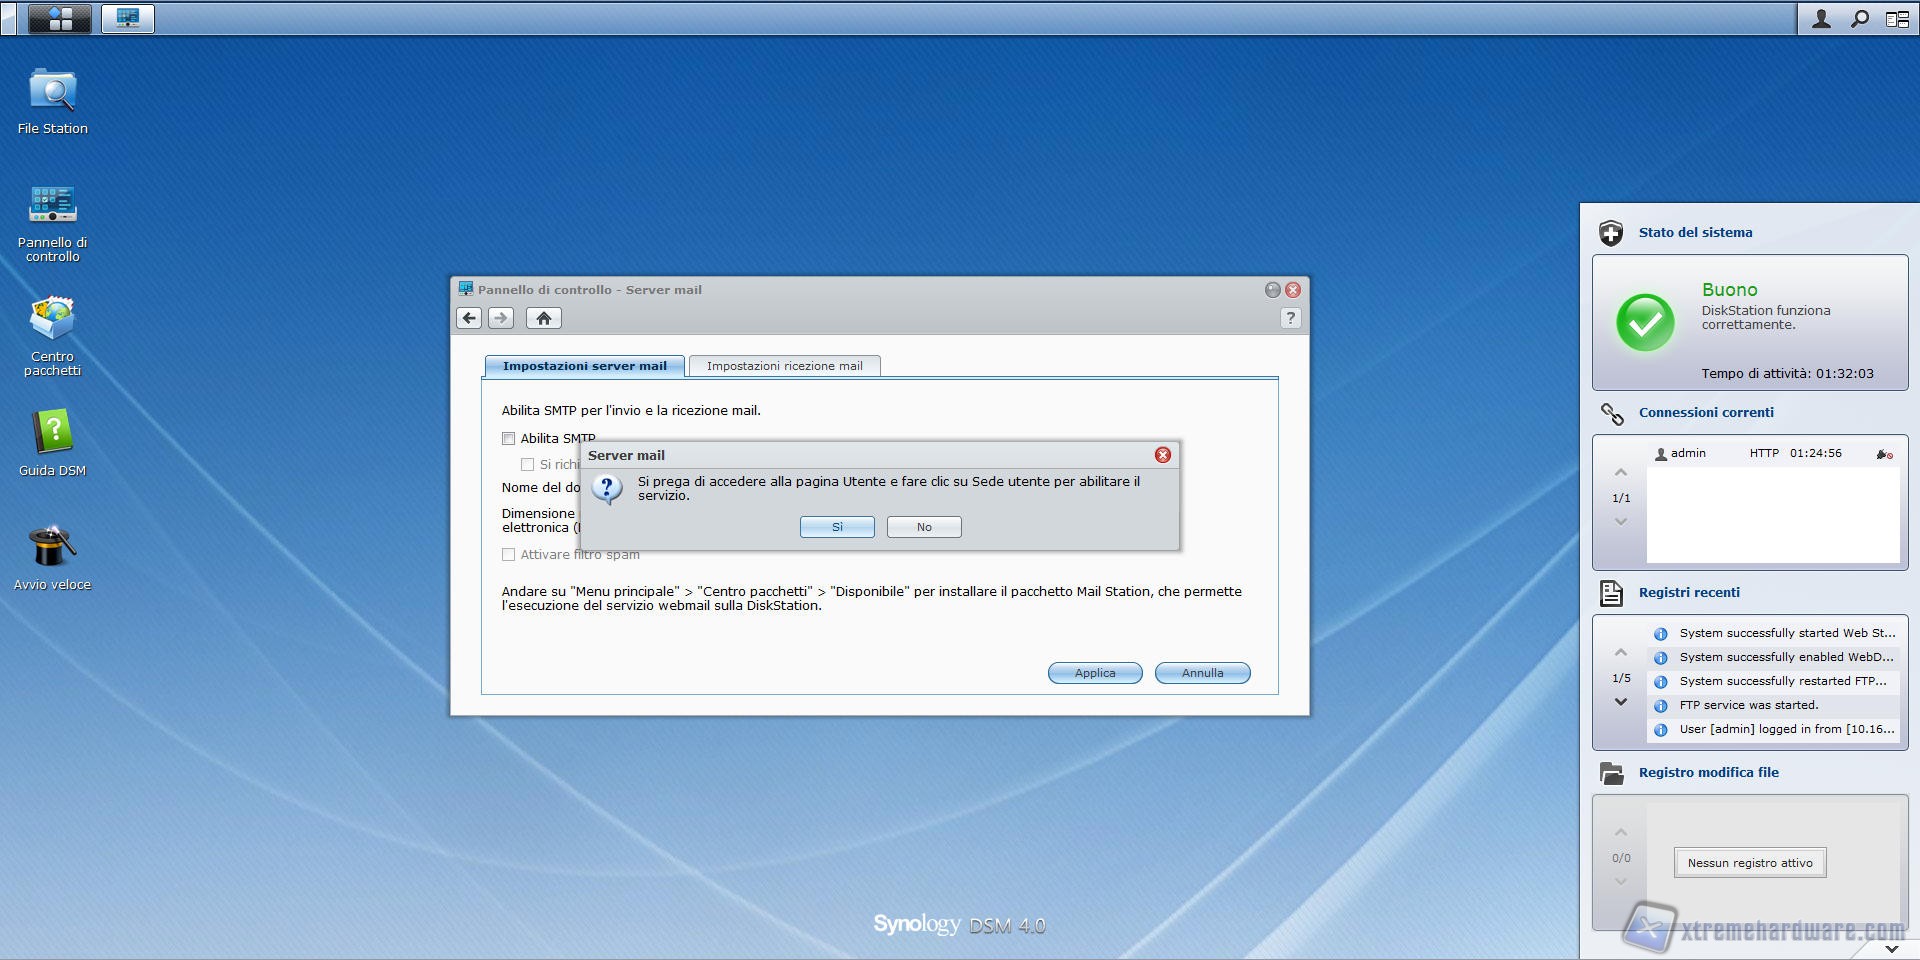This screenshot has height=960, width=1920.
Task: Toggle Attivare filtro spam checkbox
Action: [x=509, y=554]
